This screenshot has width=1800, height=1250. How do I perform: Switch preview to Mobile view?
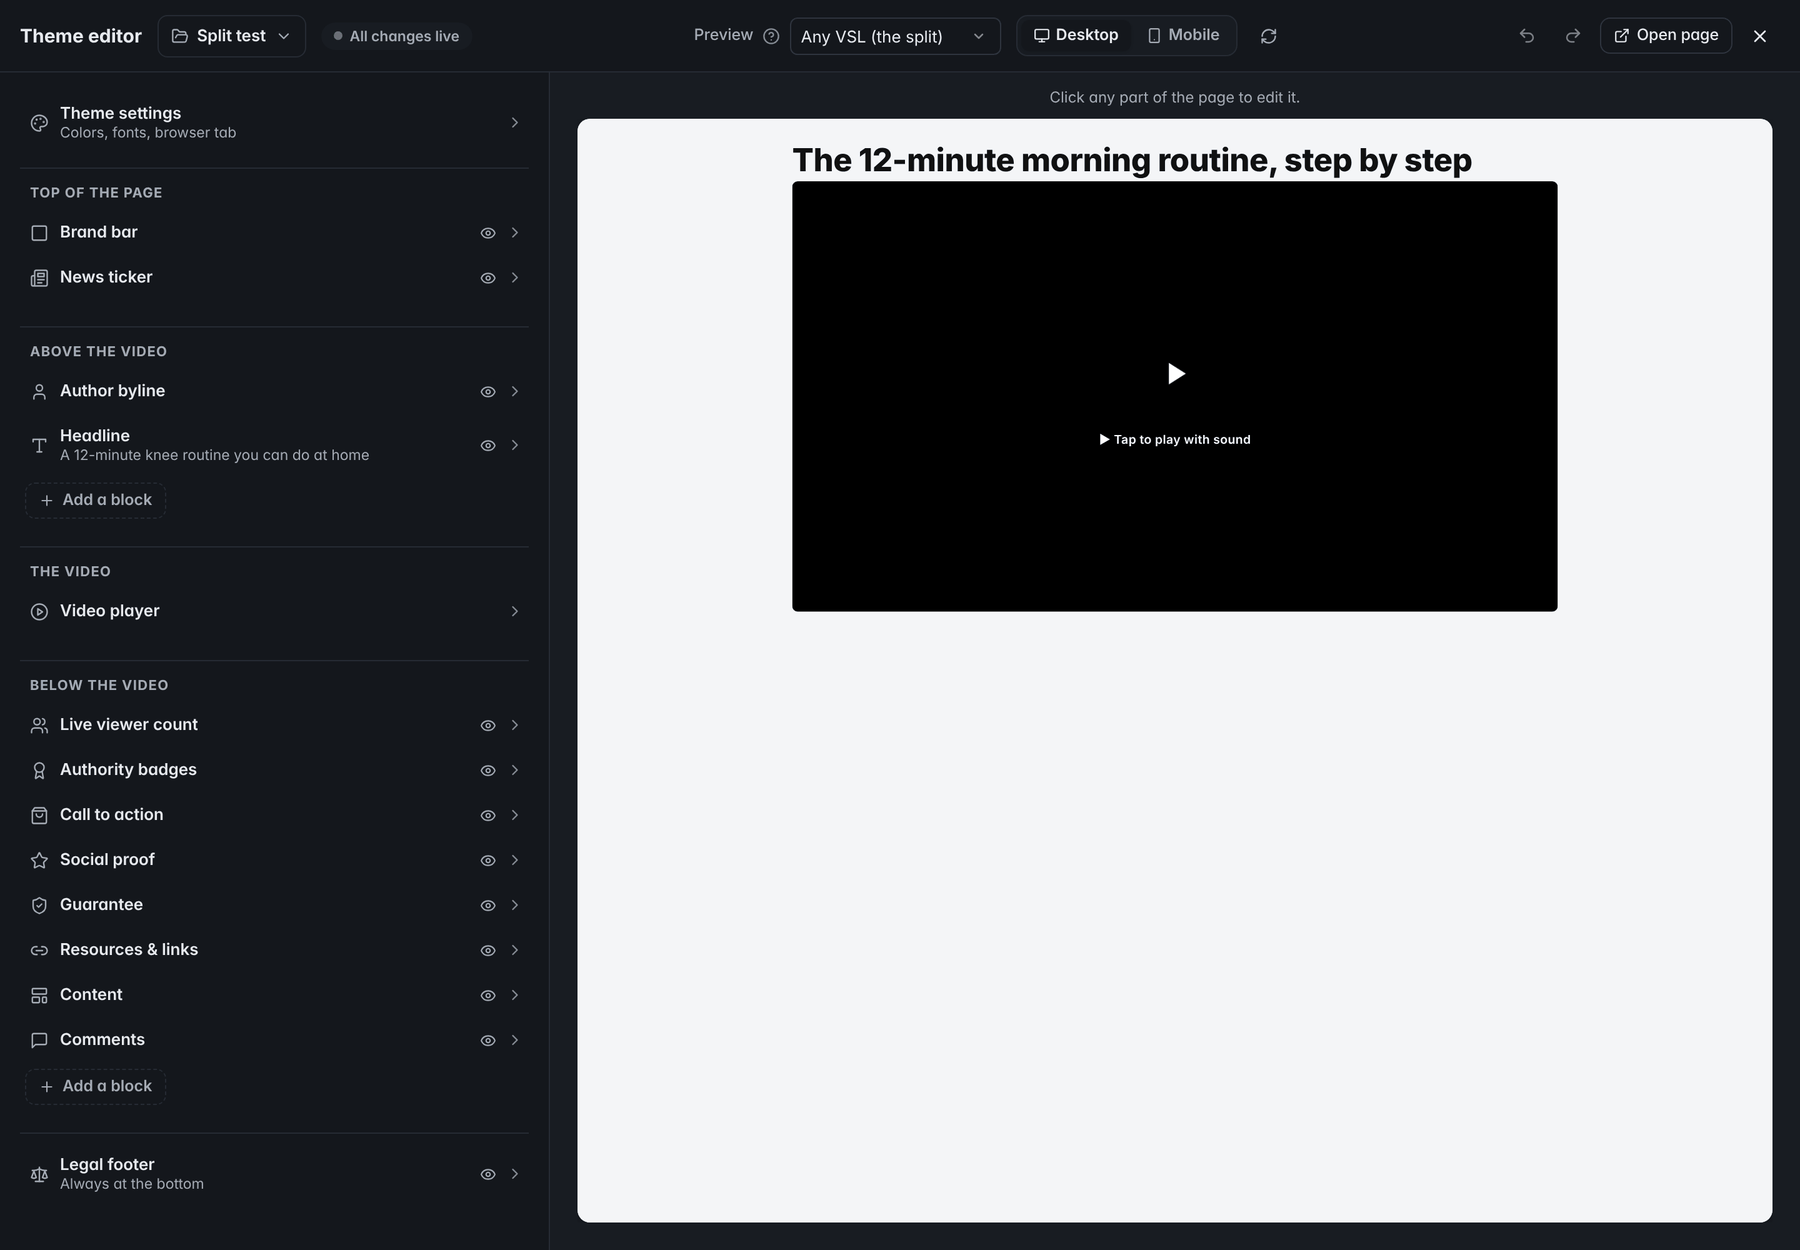(1183, 35)
